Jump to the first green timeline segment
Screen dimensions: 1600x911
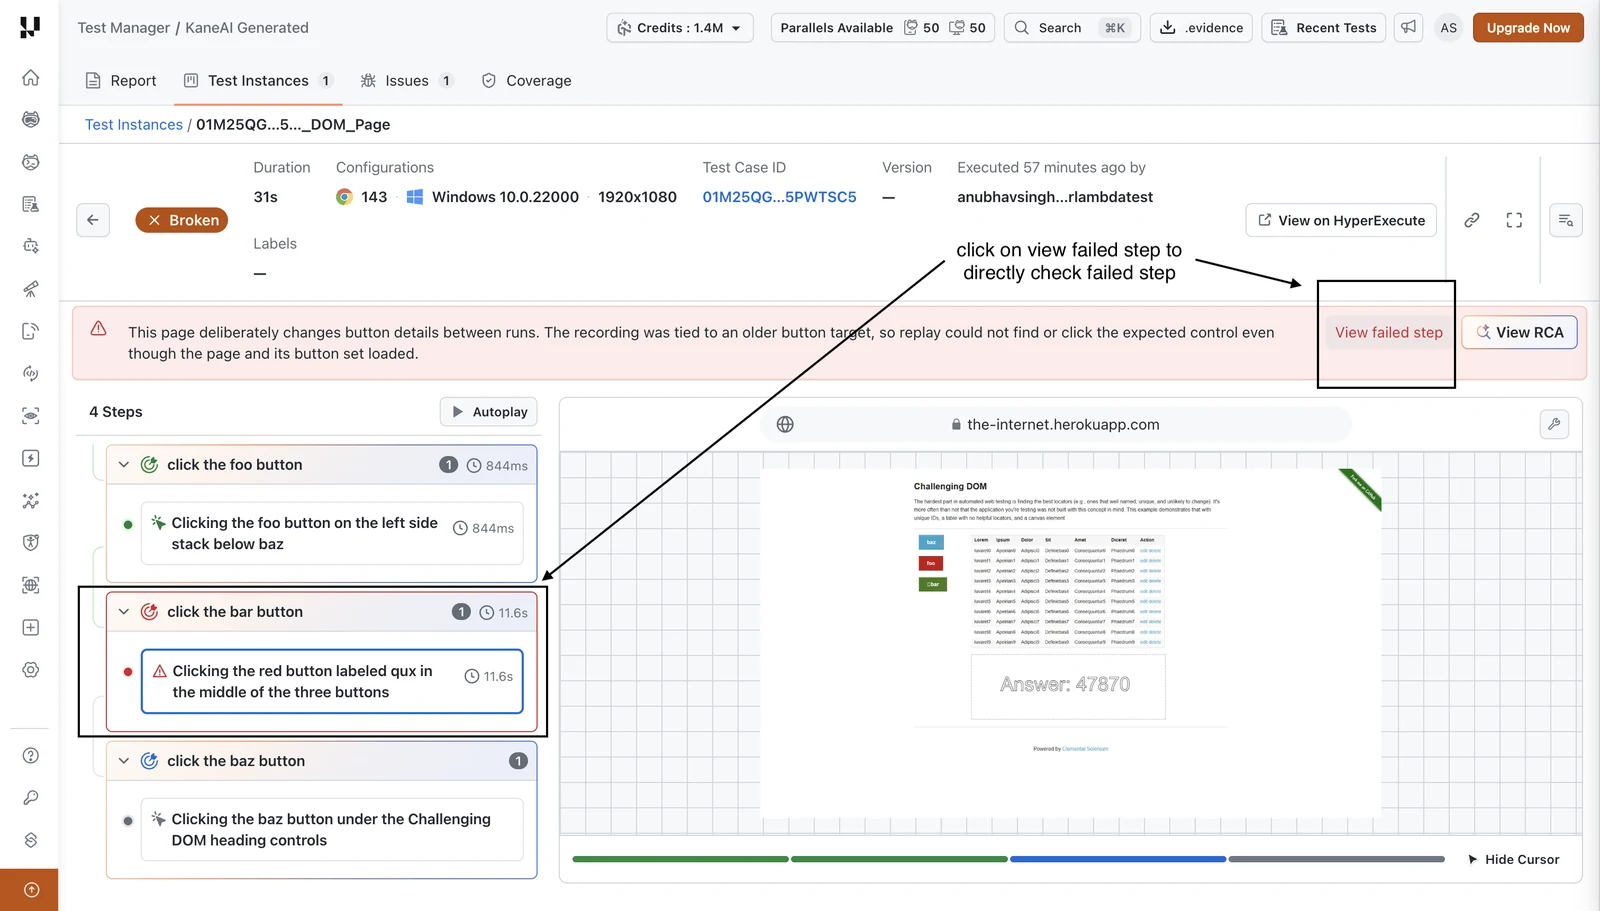(x=680, y=859)
